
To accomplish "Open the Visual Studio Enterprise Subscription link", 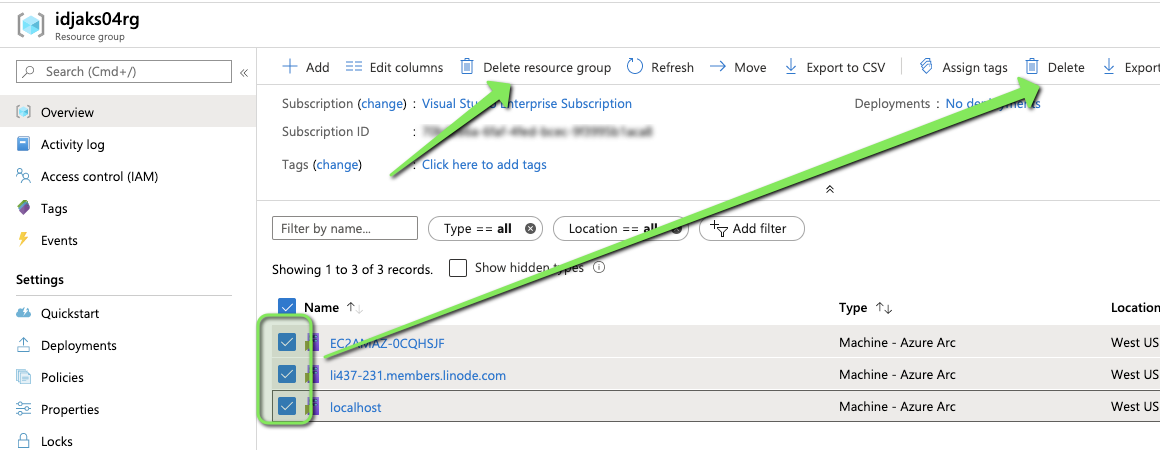I will [x=527, y=104].
